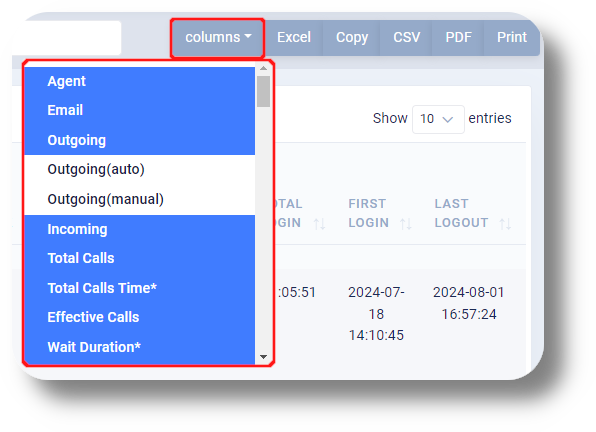
Task: Sort by First Login column arrows
Action: [406, 224]
